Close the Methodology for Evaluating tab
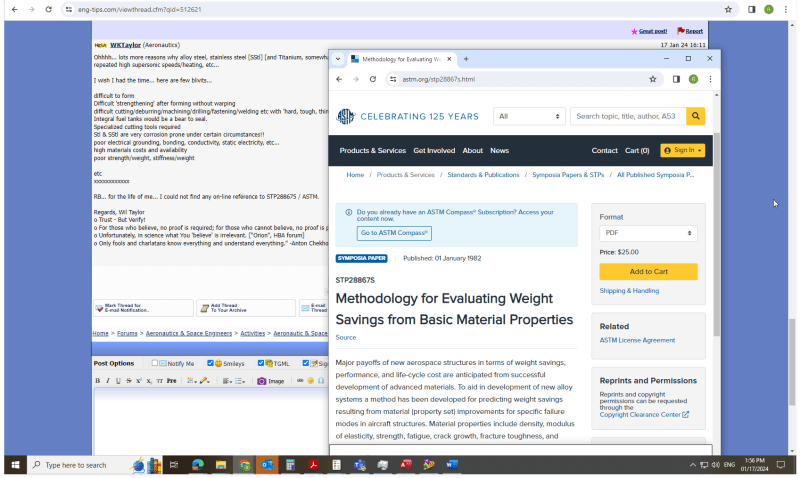This screenshot has width=800, height=478. (x=449, y=59)
